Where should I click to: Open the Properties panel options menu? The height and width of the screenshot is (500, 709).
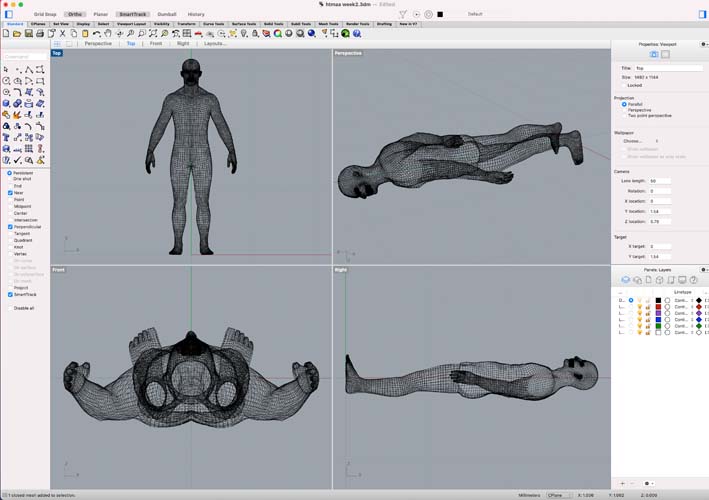[x=704, y=44]
